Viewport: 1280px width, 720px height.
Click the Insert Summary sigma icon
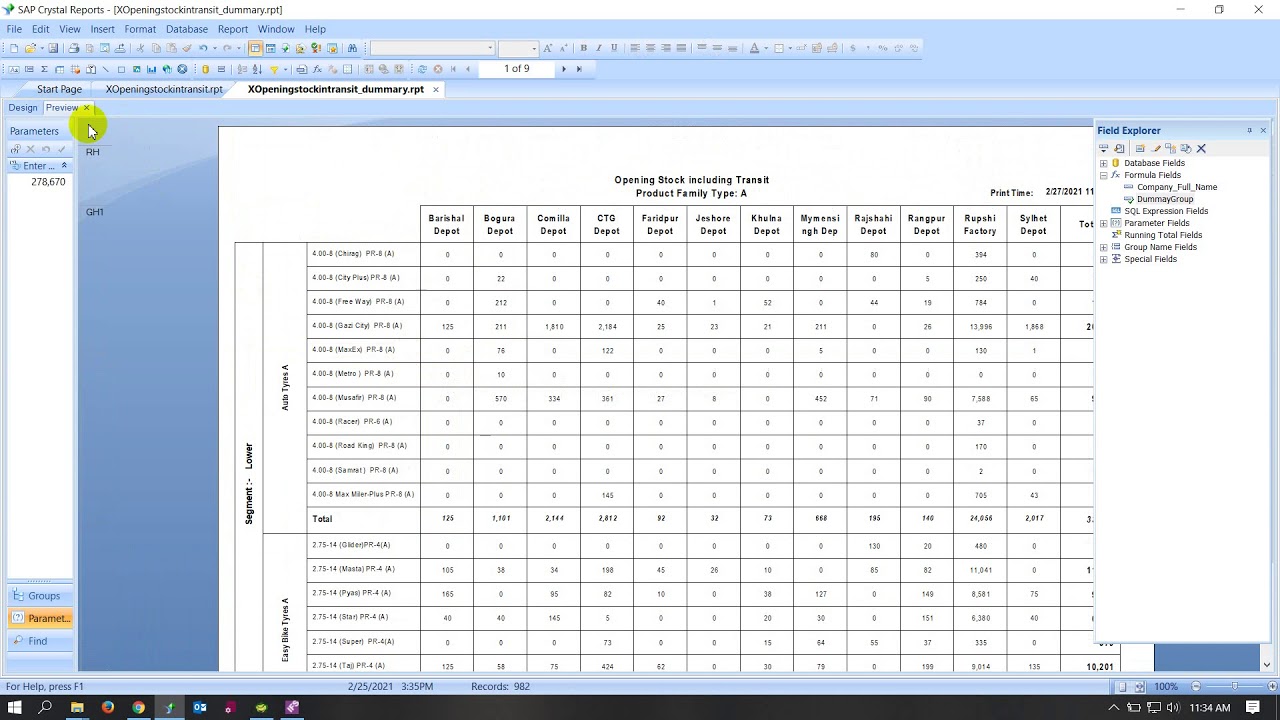click(x=44, y=69)
